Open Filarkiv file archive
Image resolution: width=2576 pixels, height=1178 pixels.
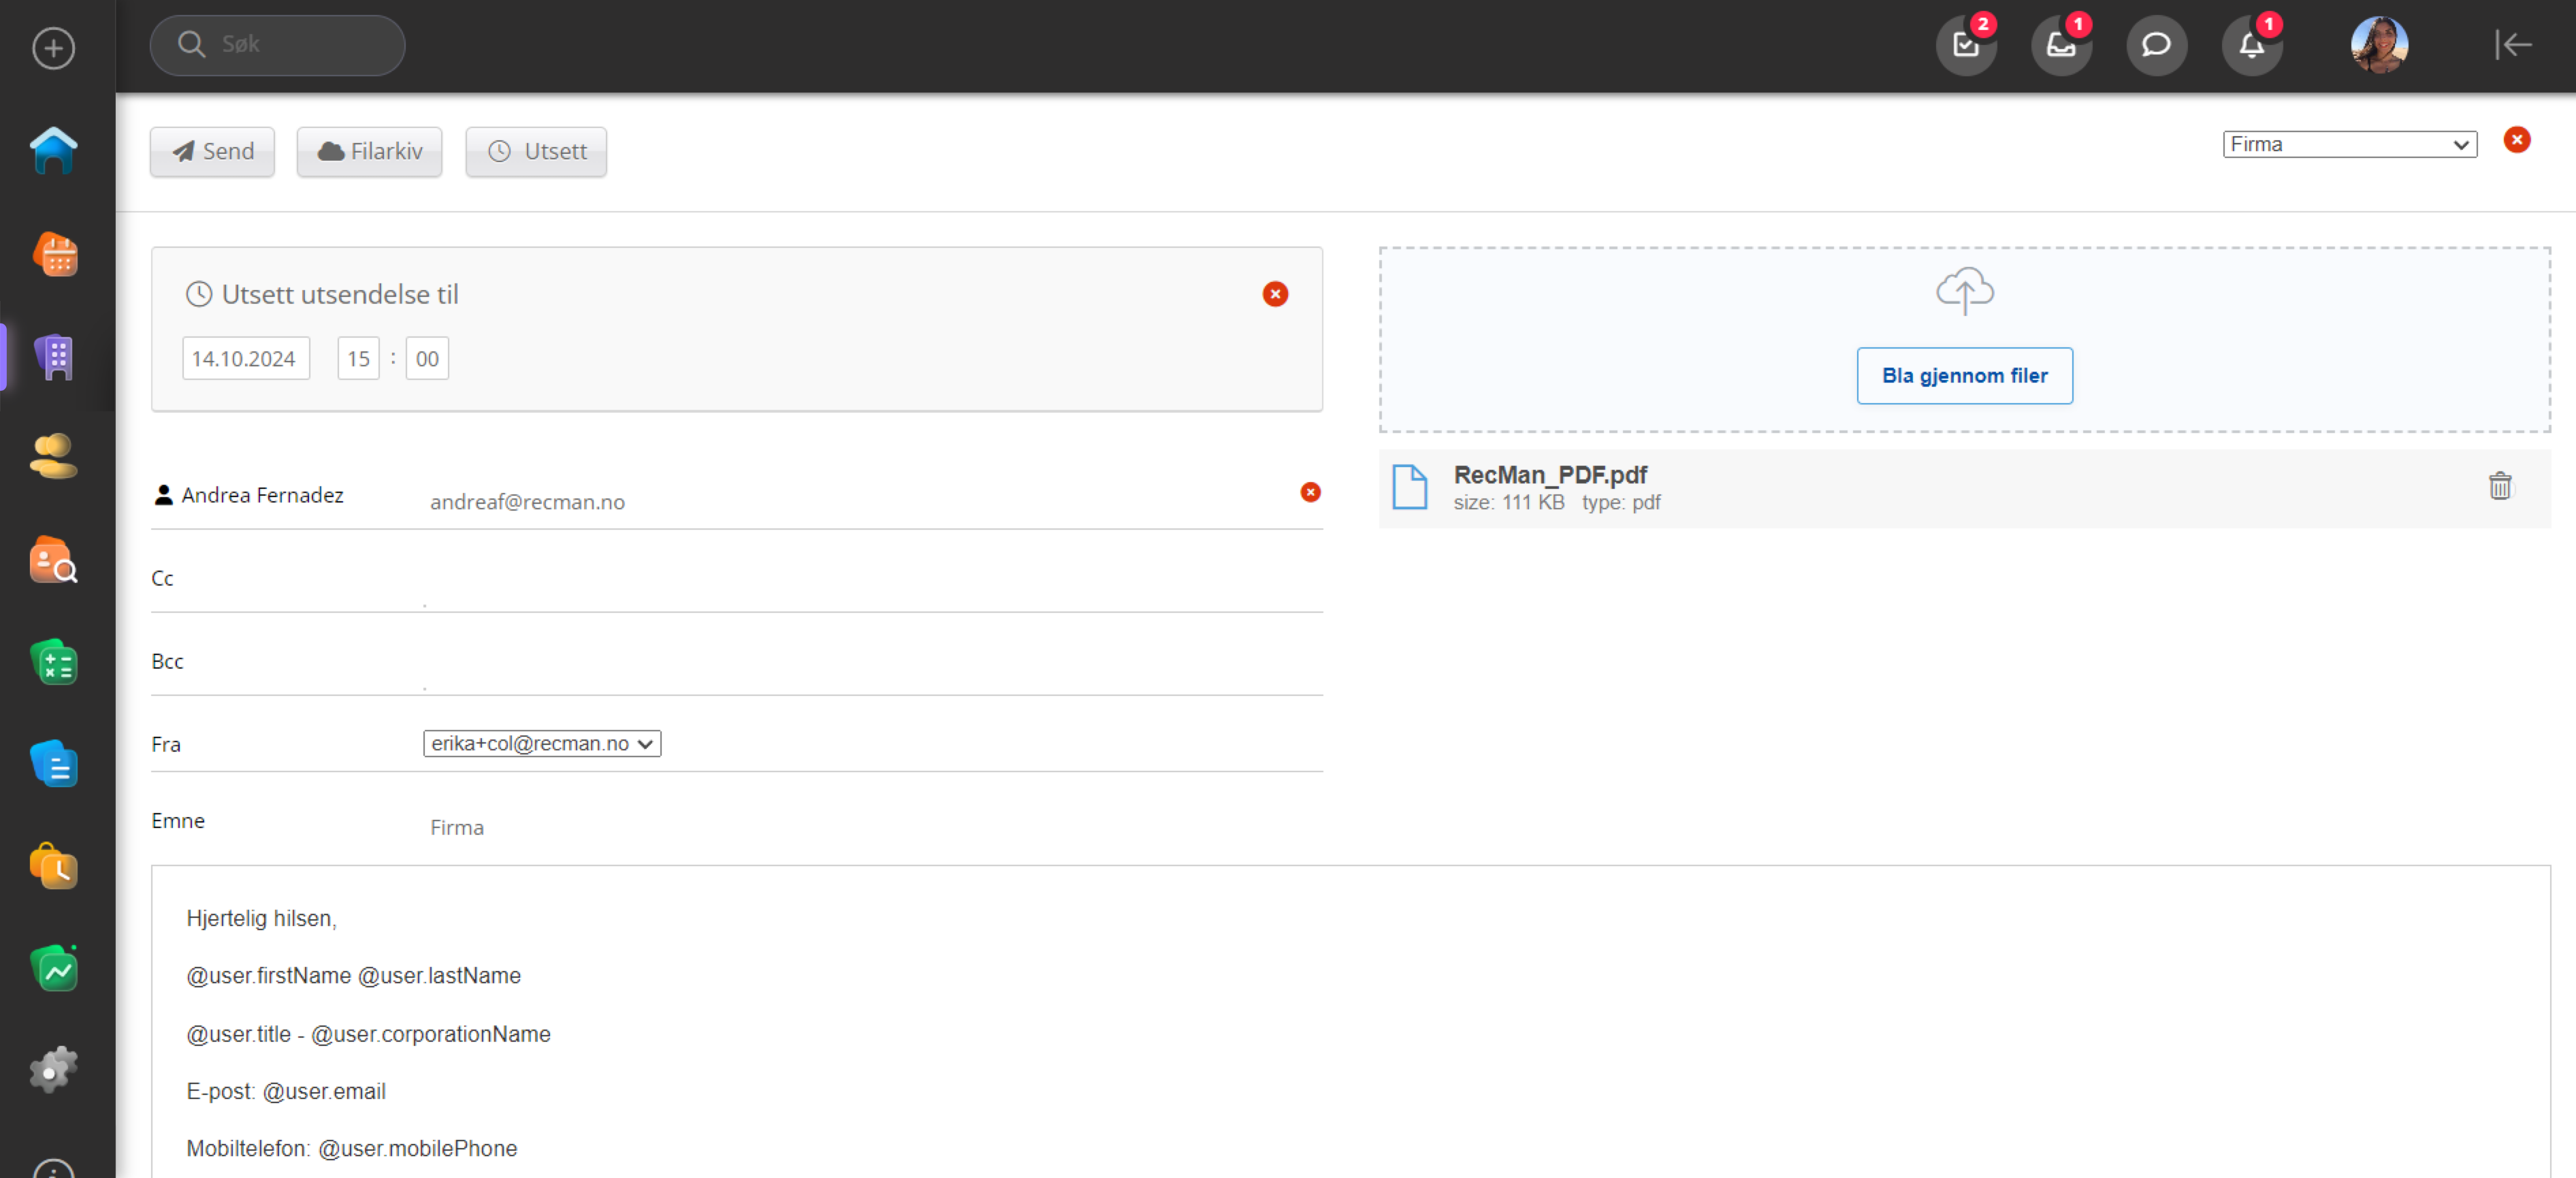coord(369,151)
